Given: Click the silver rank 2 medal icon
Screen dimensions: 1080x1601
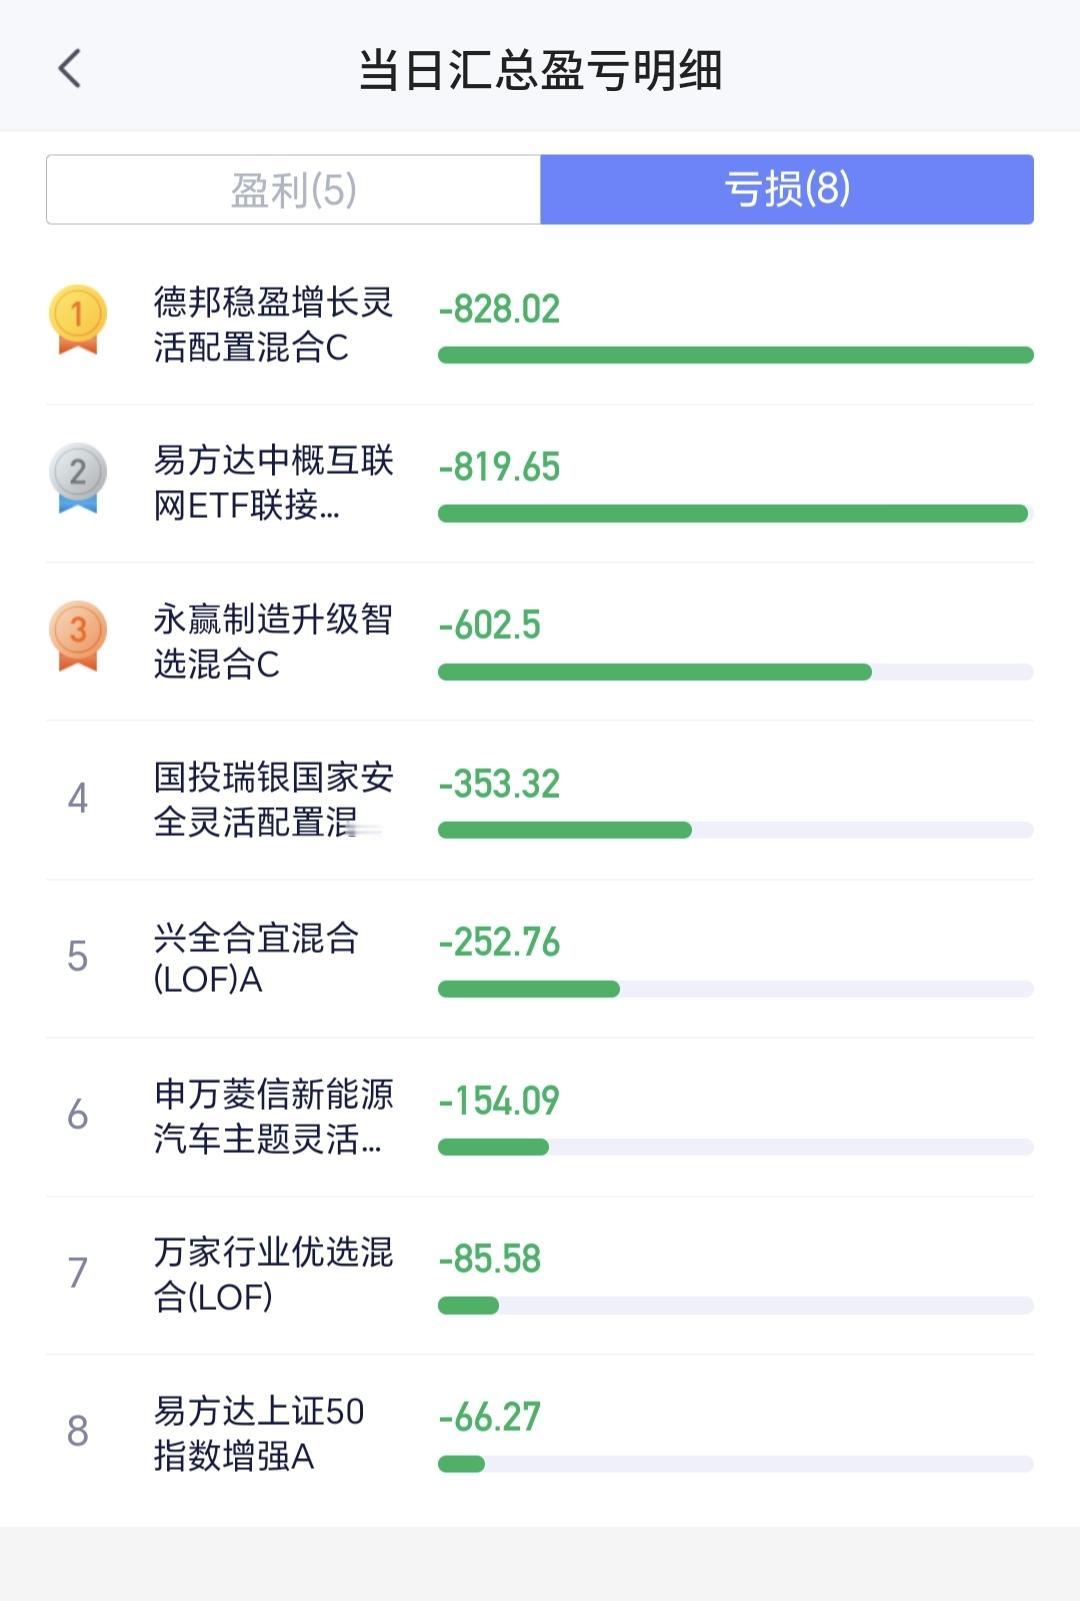Looking at the screenshot, I should 77,478.
